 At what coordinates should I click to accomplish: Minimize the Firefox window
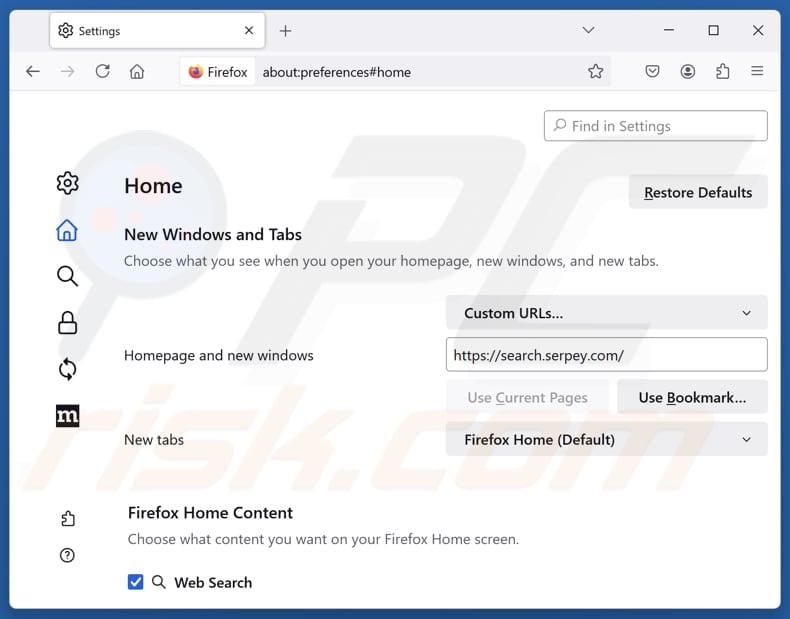click(x=669, y=30)
